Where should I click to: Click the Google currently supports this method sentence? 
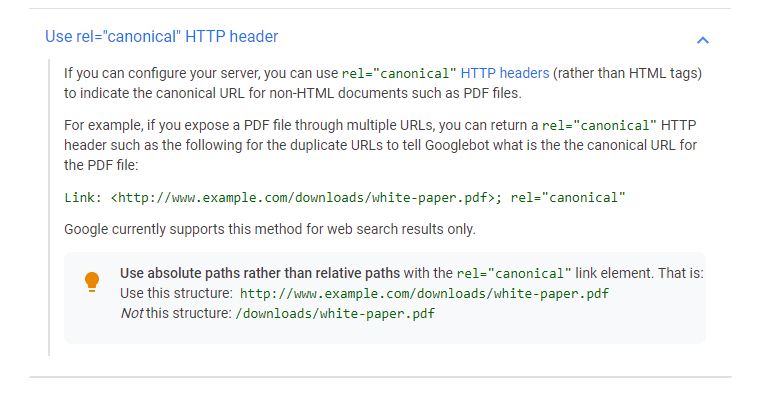point(270,229)
